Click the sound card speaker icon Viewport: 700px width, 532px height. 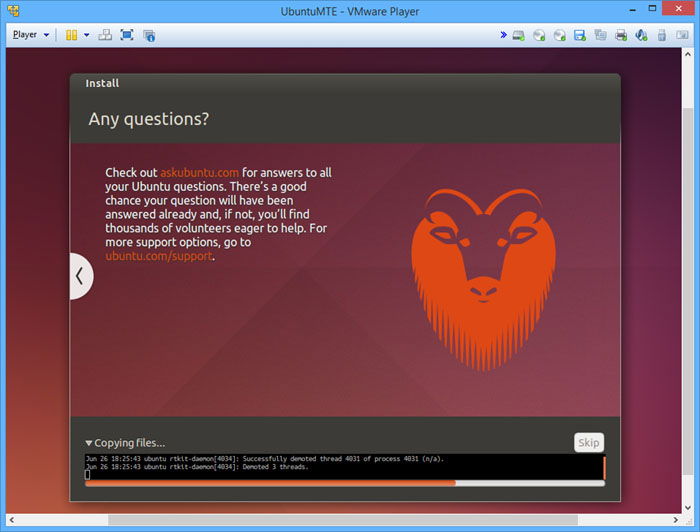pyautogui.click(x=642, y=35)
